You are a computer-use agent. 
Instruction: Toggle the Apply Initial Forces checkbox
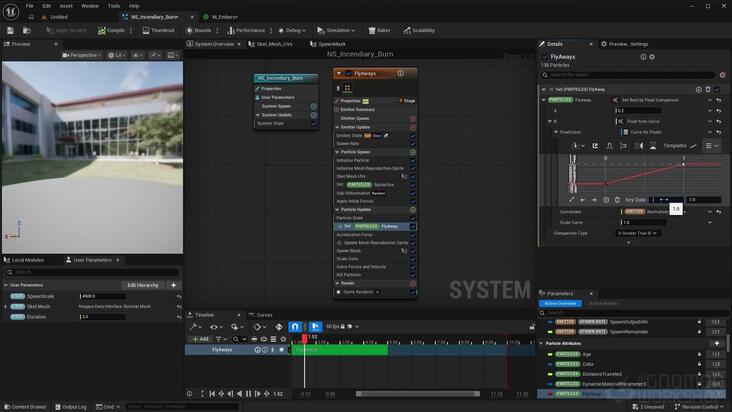[x=413, y=201]
